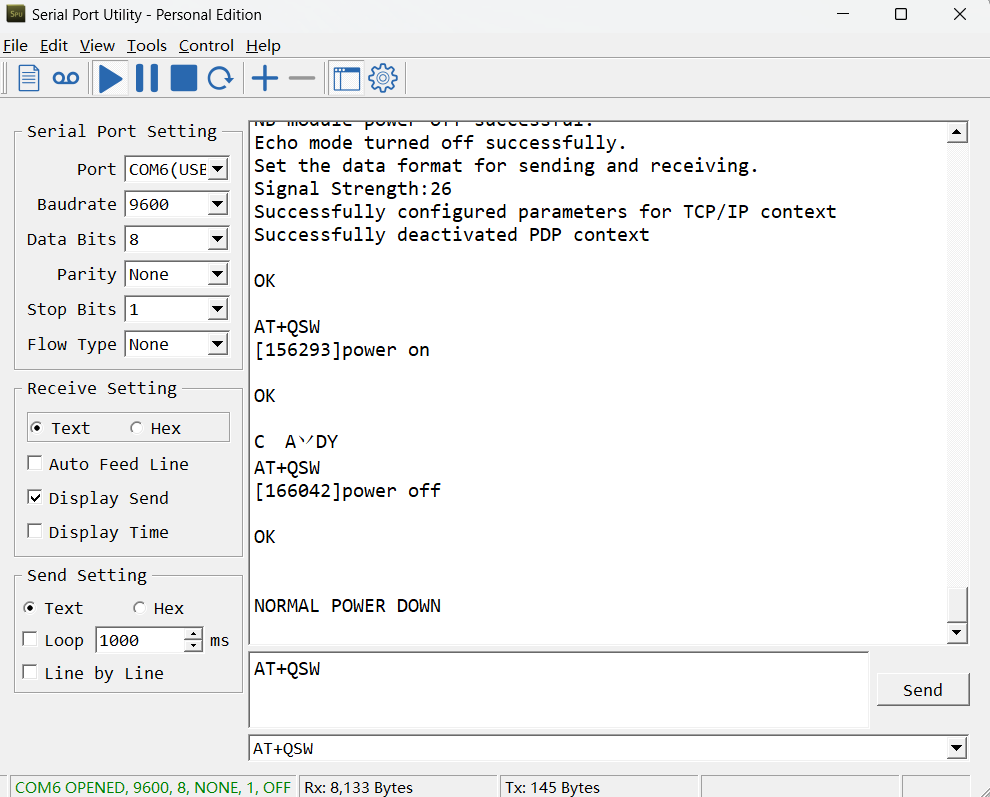Open settings with the gear icon
990x797 pixels.
383,78
